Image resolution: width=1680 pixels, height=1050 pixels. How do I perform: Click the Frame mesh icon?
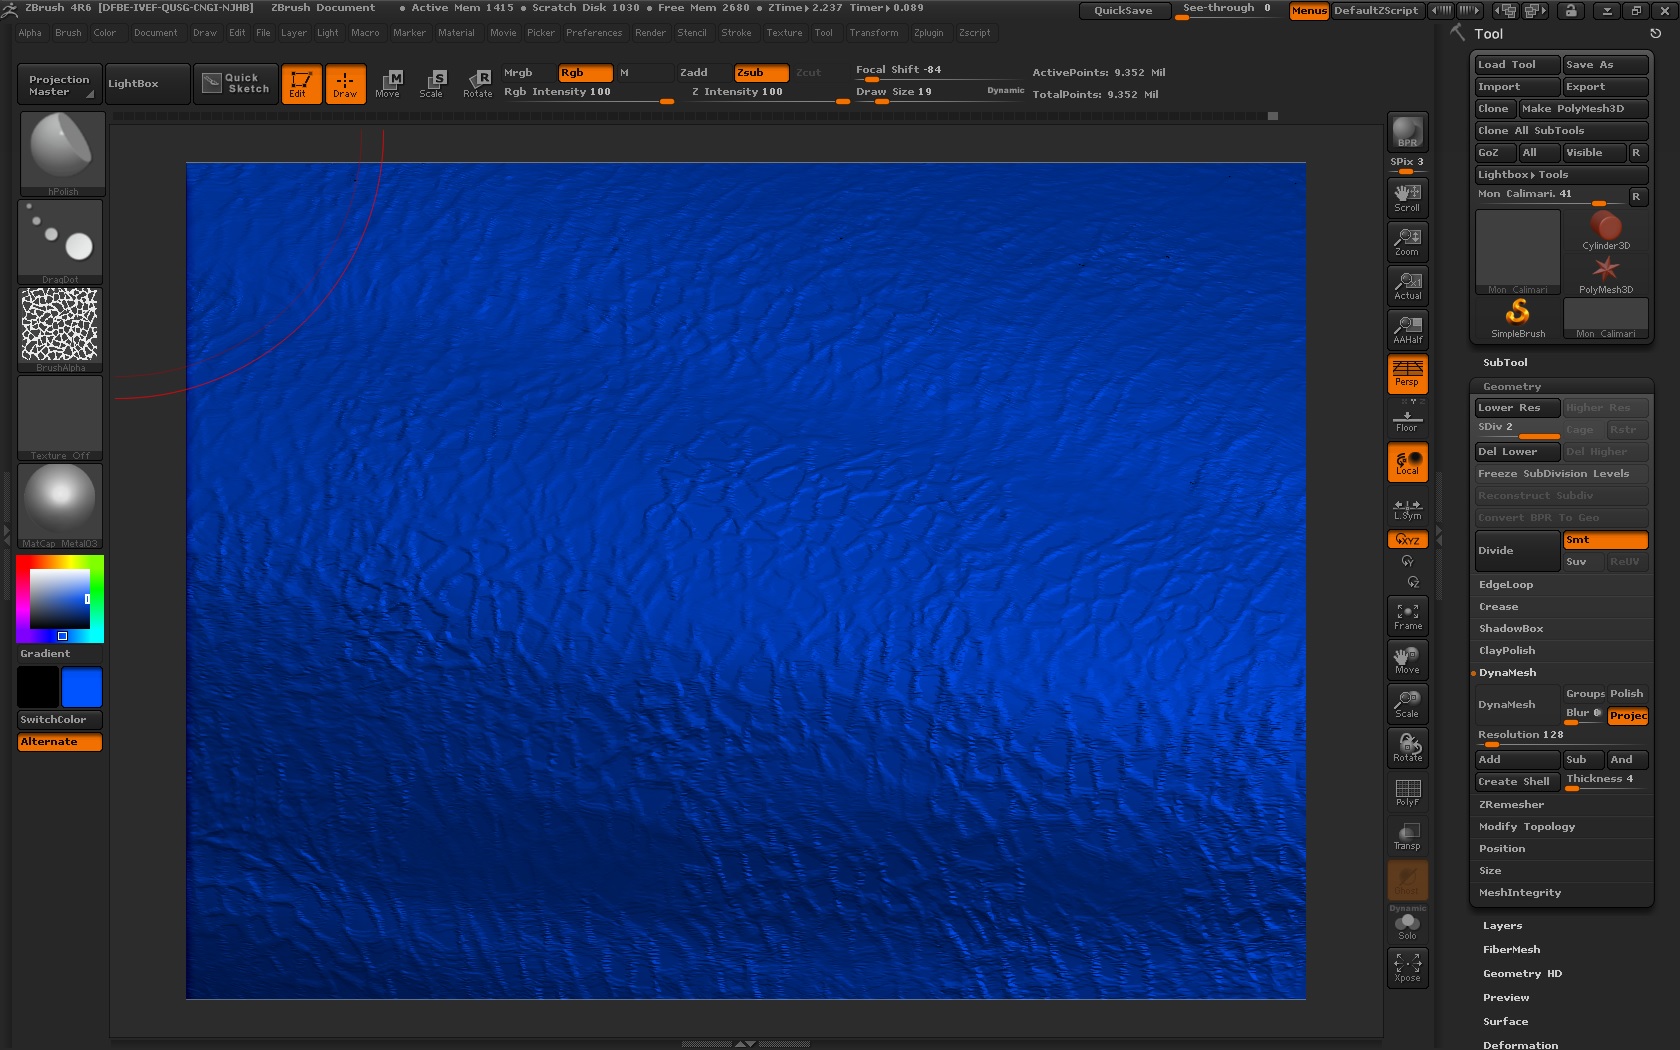(x=1407, y=616)
